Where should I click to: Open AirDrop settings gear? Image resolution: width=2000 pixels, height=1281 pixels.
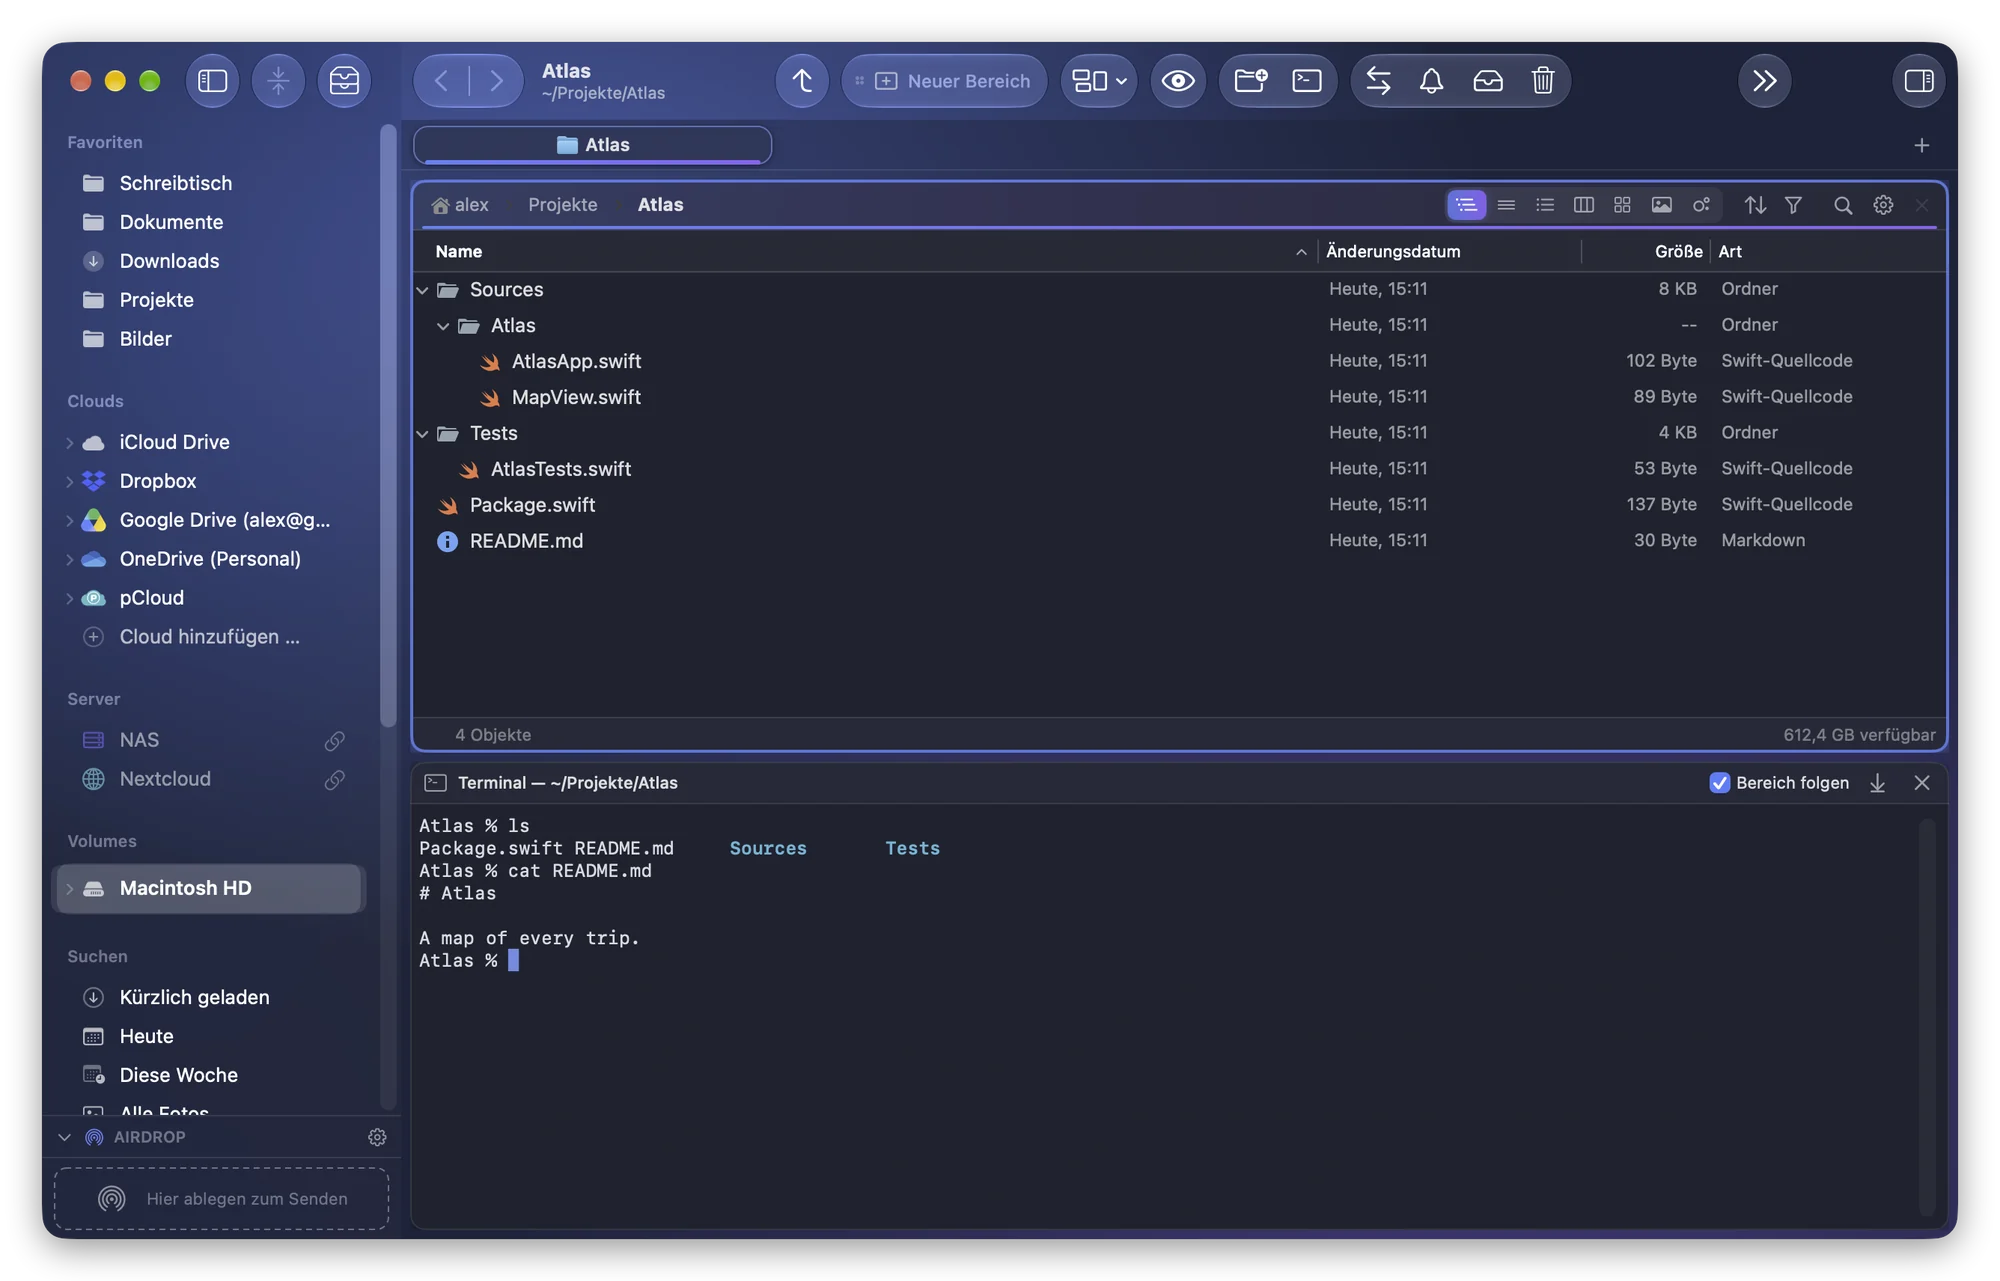[377, 1137]
